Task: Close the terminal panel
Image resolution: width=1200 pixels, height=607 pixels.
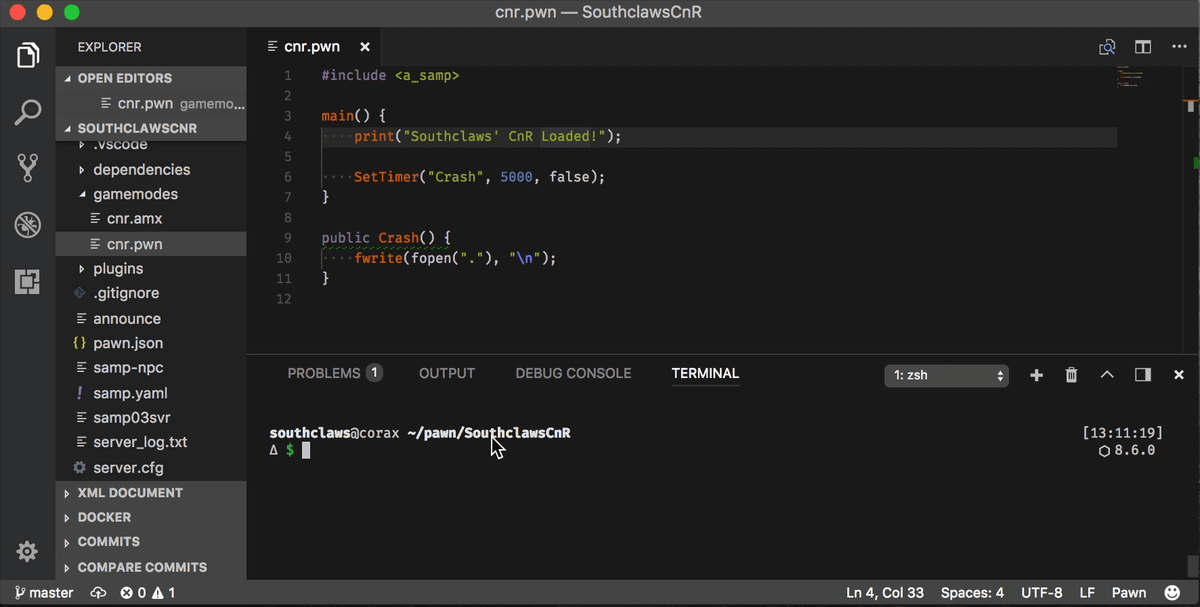Action: tap(1179, 375)
